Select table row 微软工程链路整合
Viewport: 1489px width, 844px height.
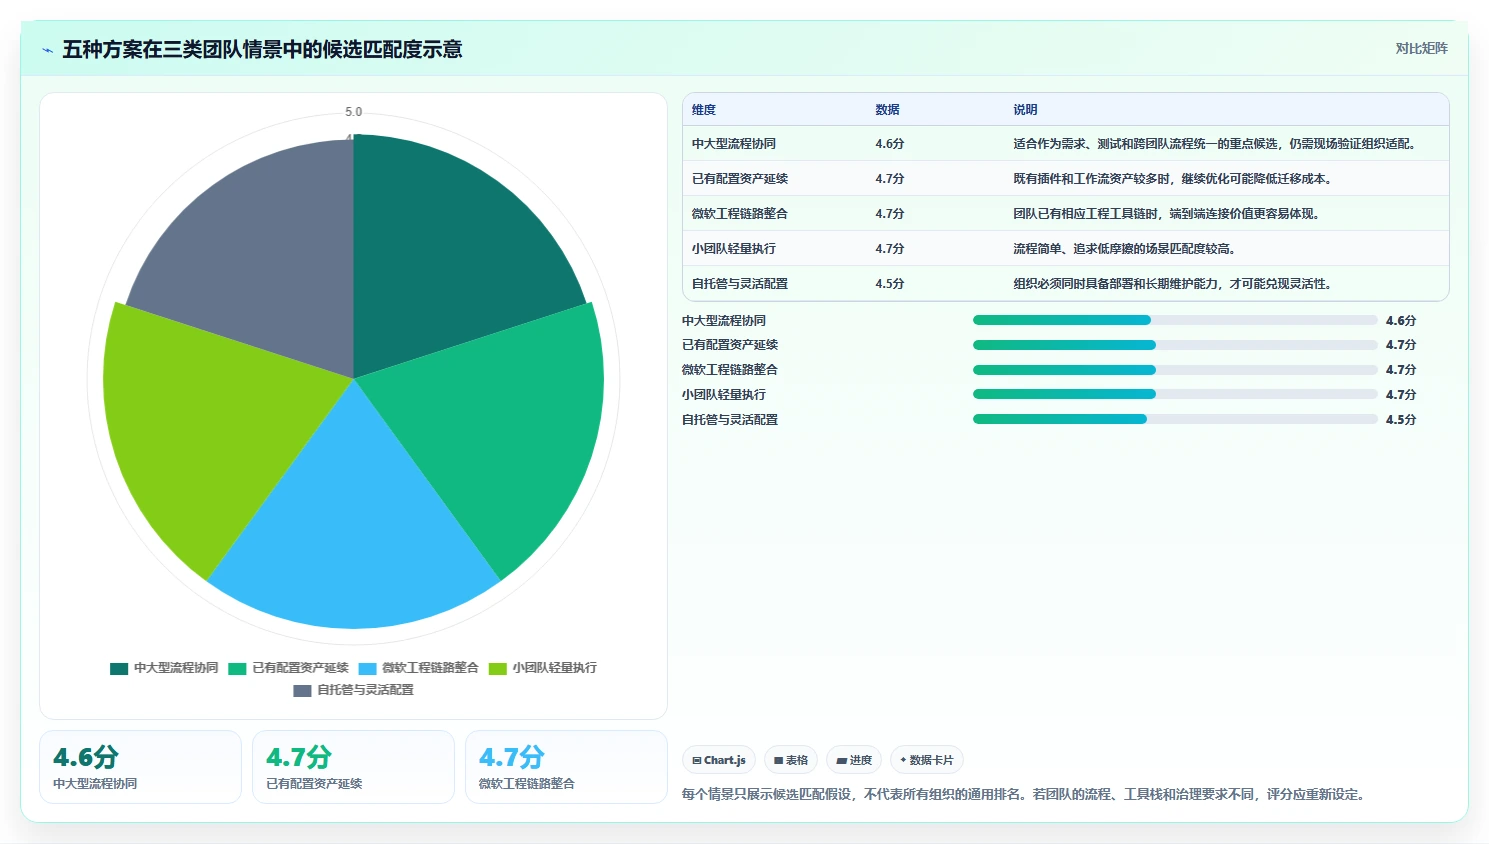(x=1065, y=214)
